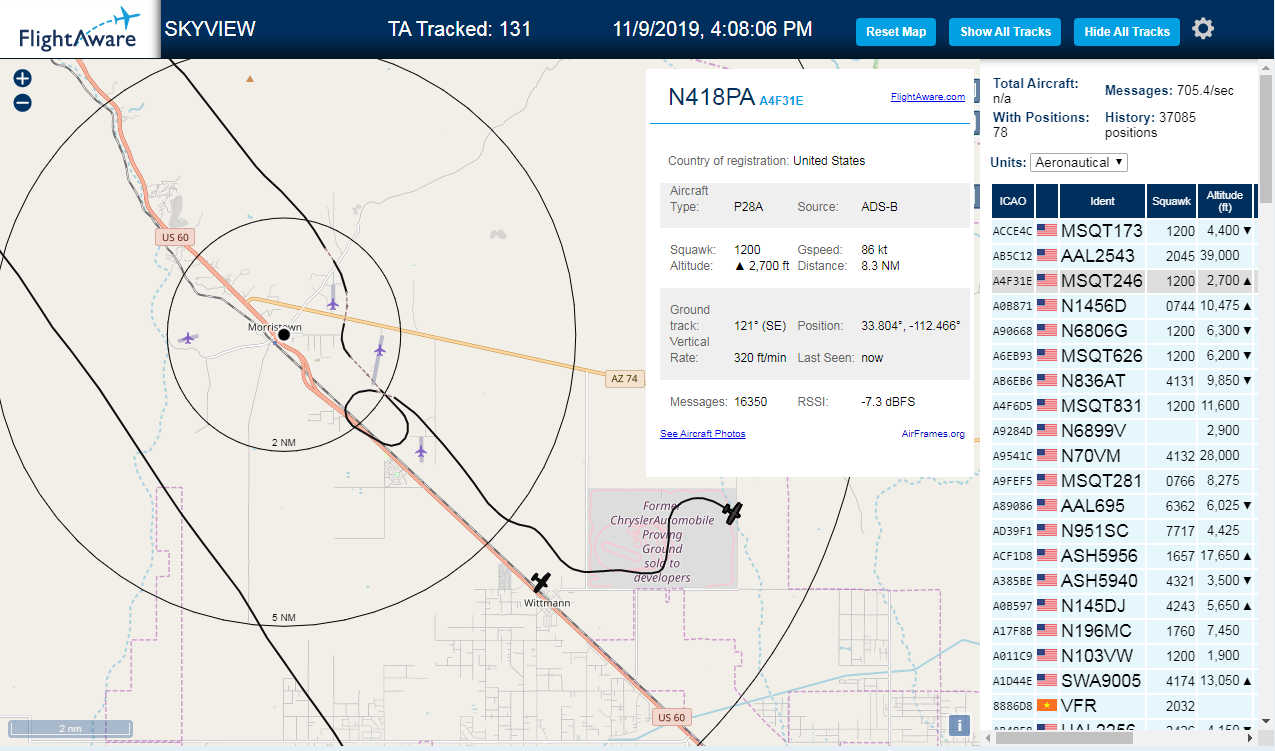Click the US flag in the N70VM row
The height and width of the screenshot is (751, 1275).
pos(1047,456)
